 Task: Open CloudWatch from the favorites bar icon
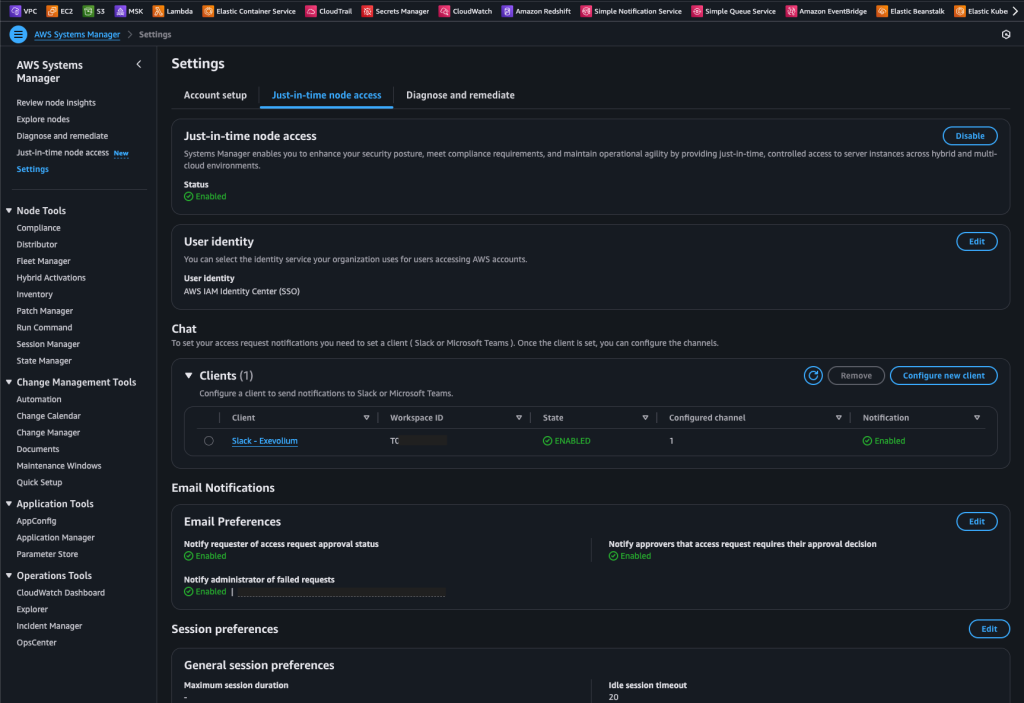[x=444, y=11]
